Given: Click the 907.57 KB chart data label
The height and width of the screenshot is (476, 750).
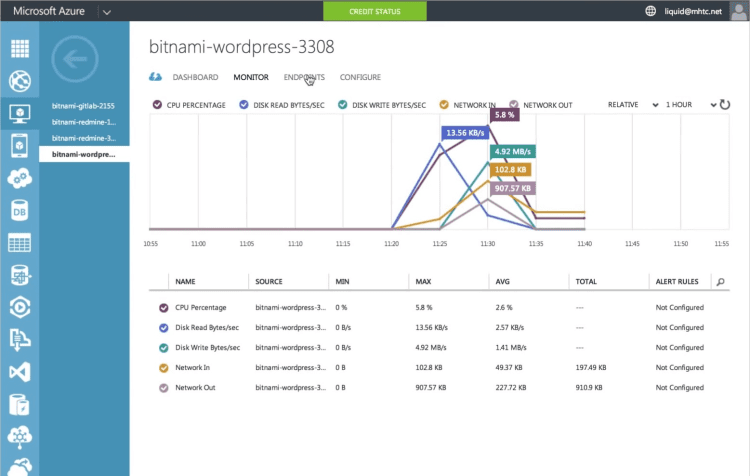Looking at the screenshot, I should pos(513,188).
